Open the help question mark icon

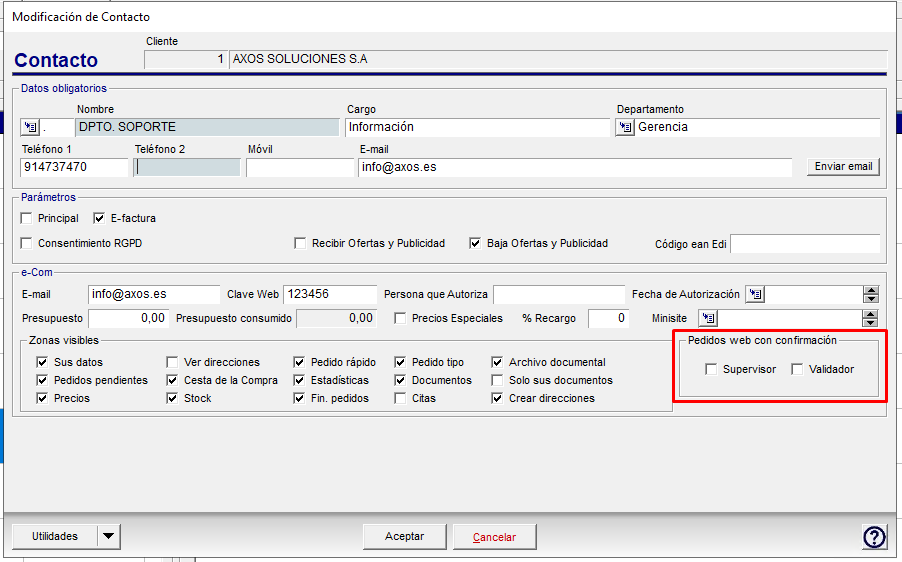coord(874,537)
